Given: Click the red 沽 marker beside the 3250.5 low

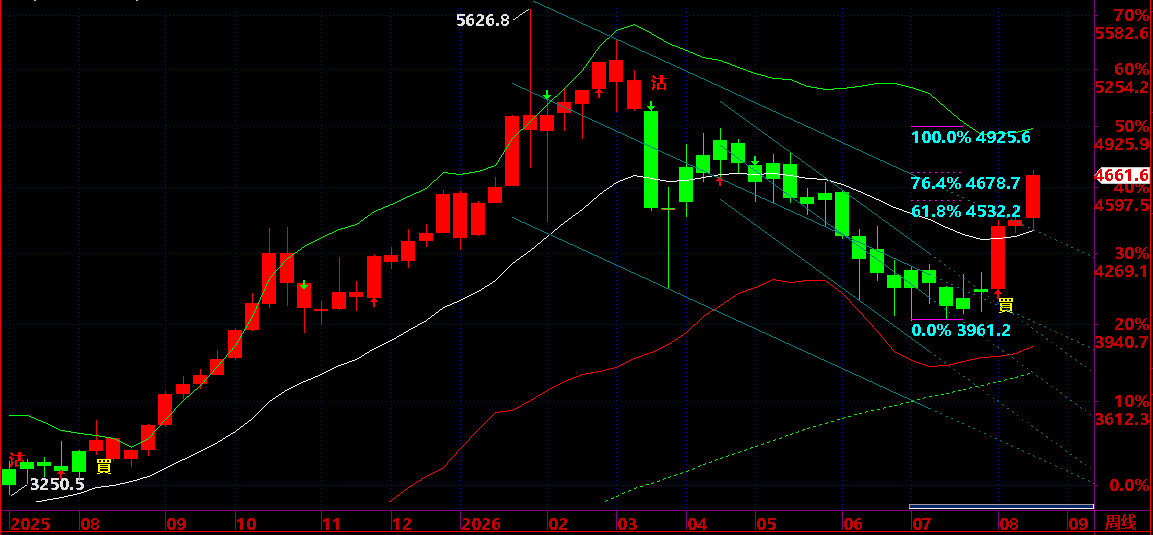Looking at the screenshot, I should [x=15, y=460].
